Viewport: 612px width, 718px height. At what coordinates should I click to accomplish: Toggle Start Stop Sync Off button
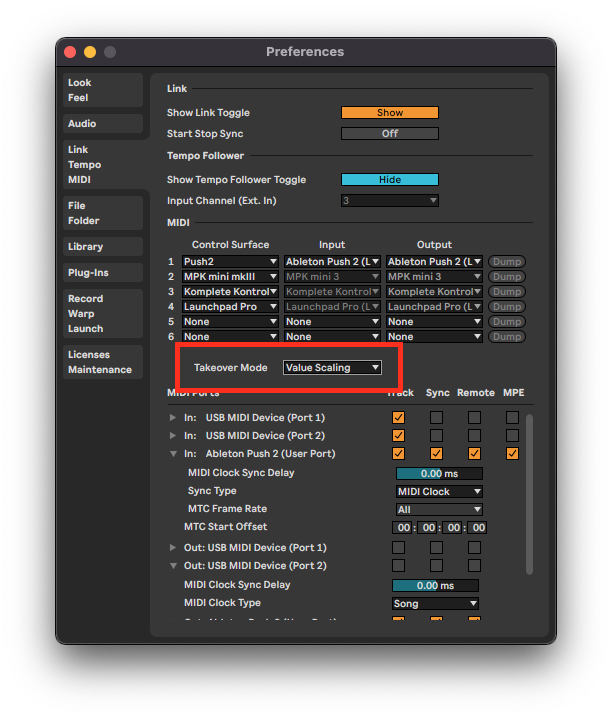pos(389,134)
